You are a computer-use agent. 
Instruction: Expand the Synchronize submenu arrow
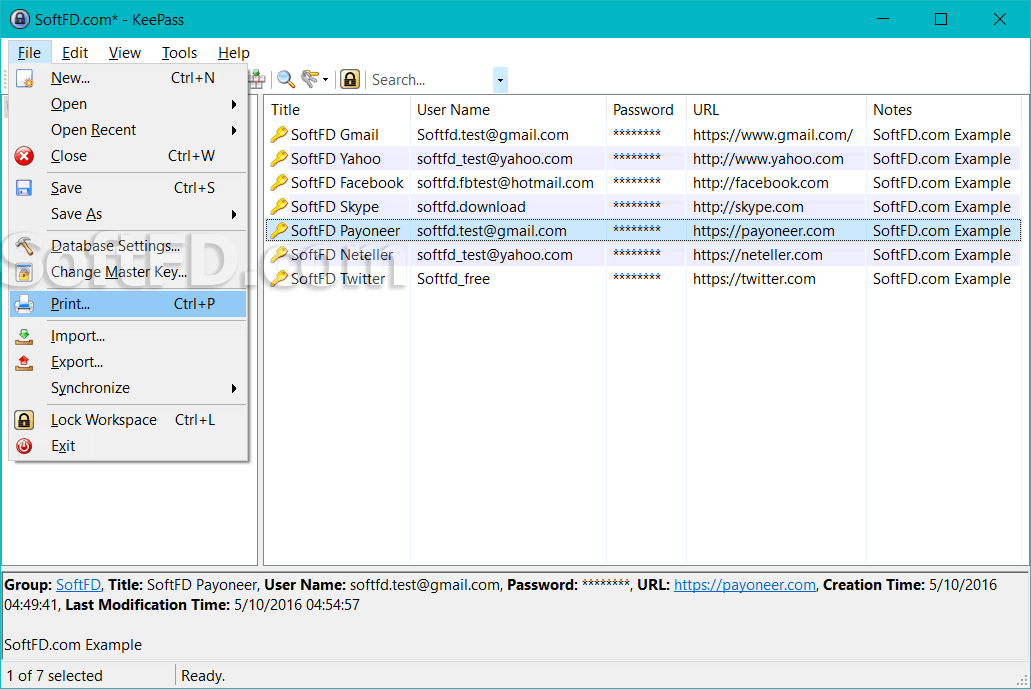(233, 389)
